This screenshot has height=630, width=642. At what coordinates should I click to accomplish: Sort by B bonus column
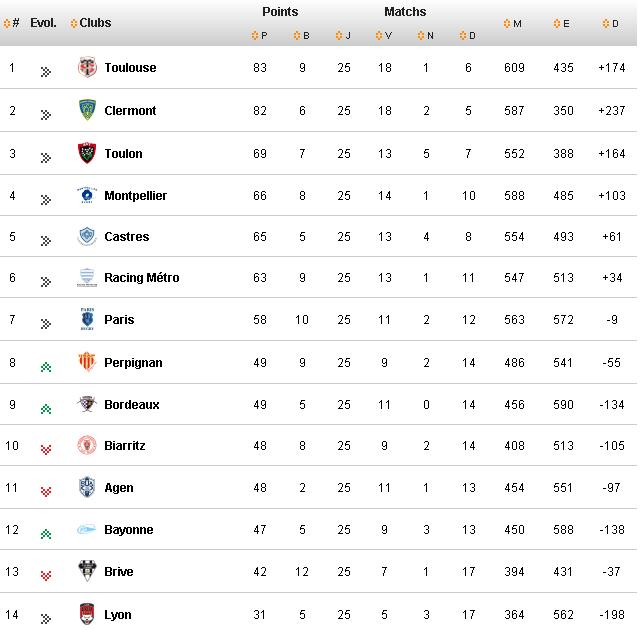(300, 37)
